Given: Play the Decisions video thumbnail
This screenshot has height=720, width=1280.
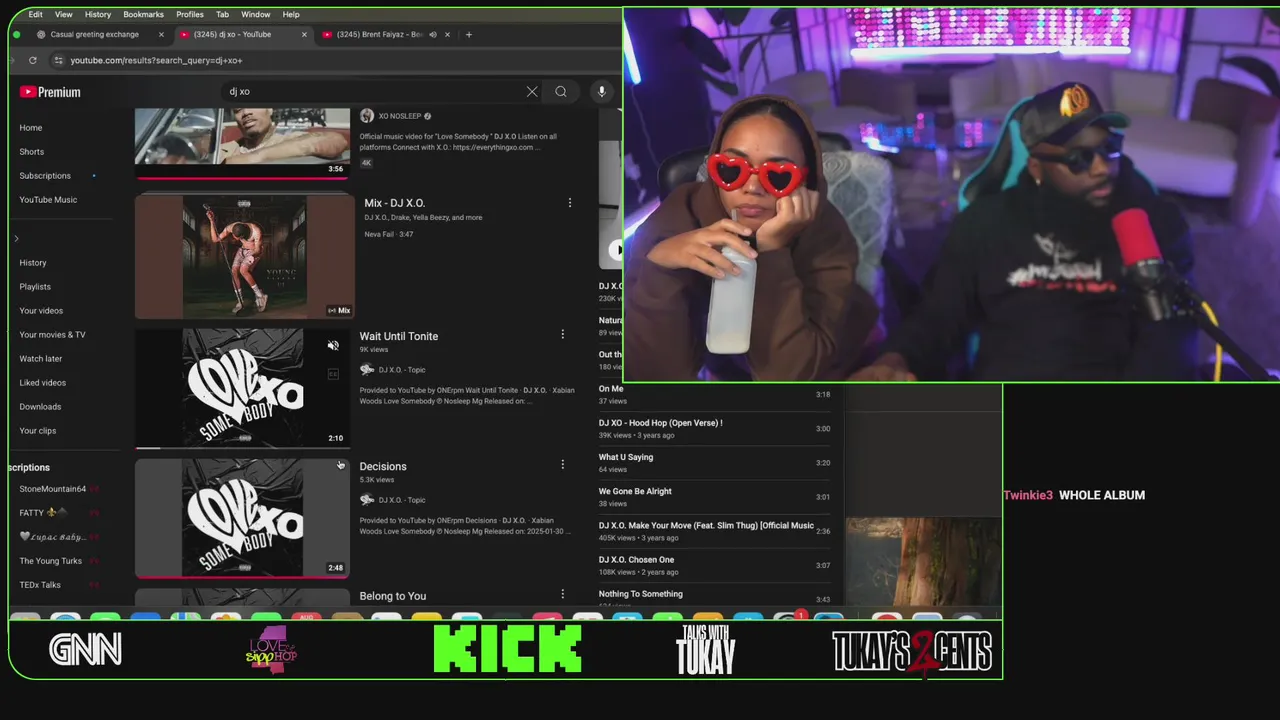Looking at the screenshot, I should click(243, 518).
